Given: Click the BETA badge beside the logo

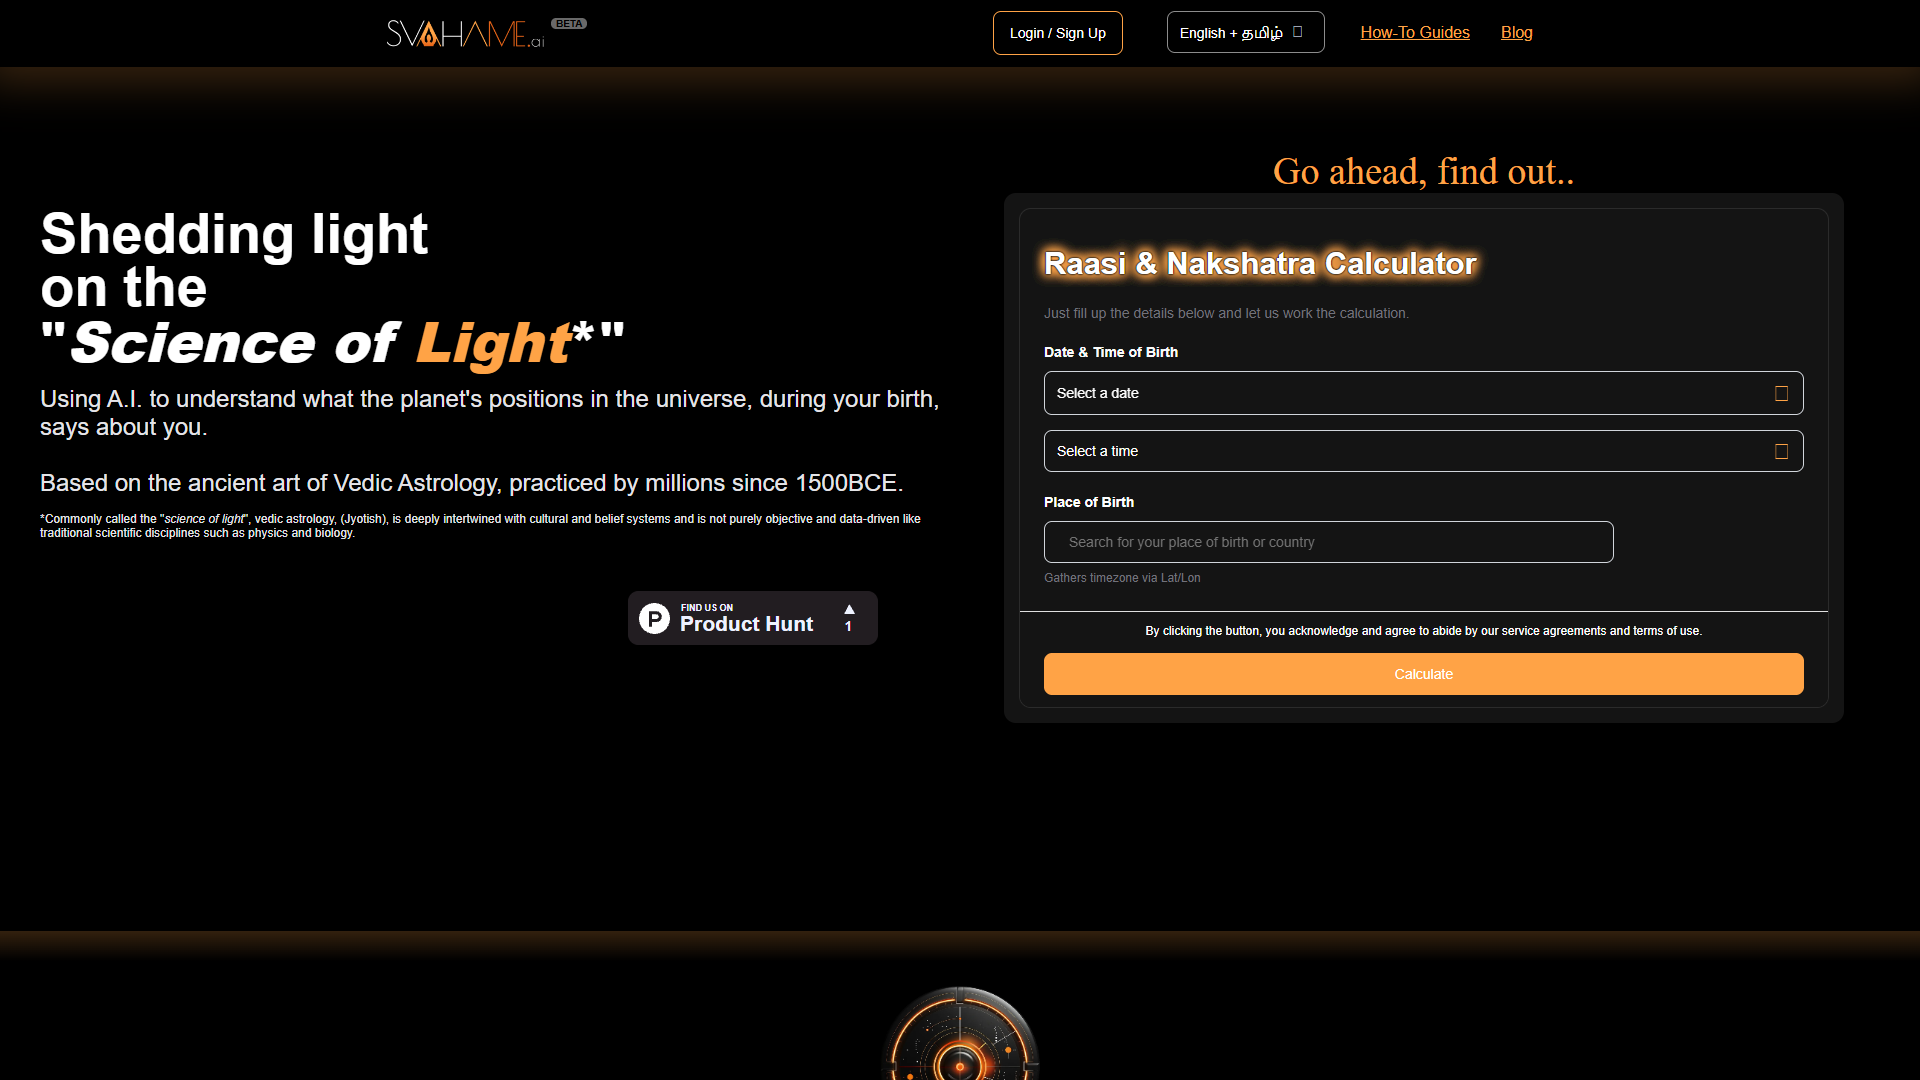Looking at the screenshot, I should (x=569, y=23).
